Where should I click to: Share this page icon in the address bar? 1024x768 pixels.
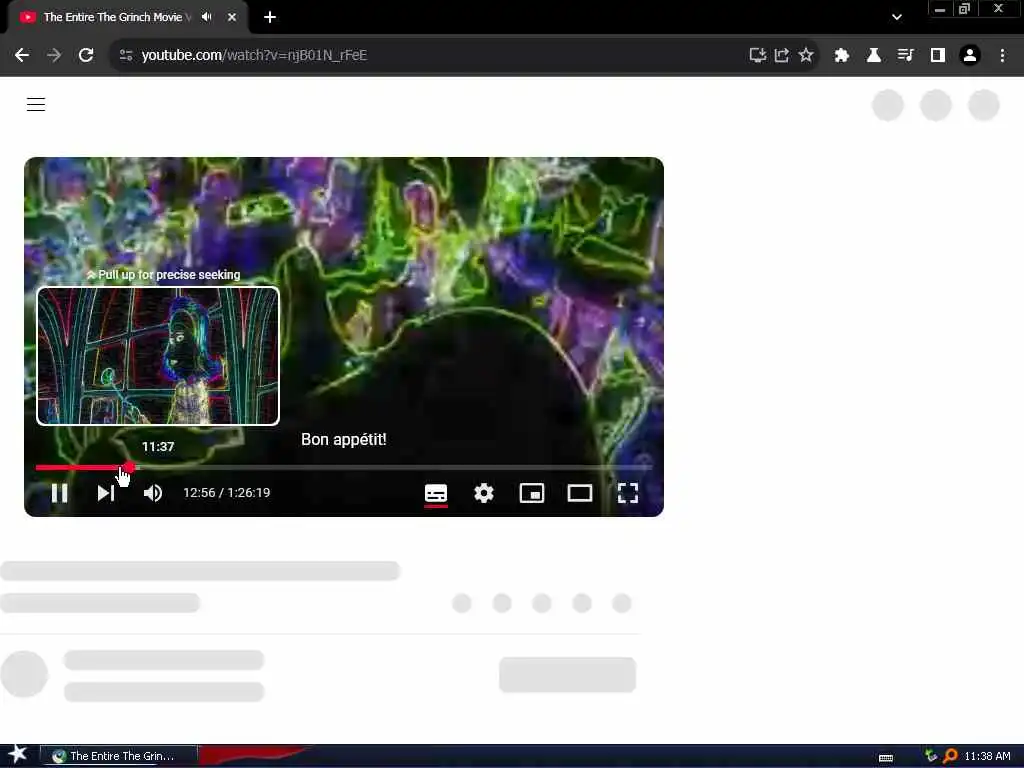pos(782,56)
